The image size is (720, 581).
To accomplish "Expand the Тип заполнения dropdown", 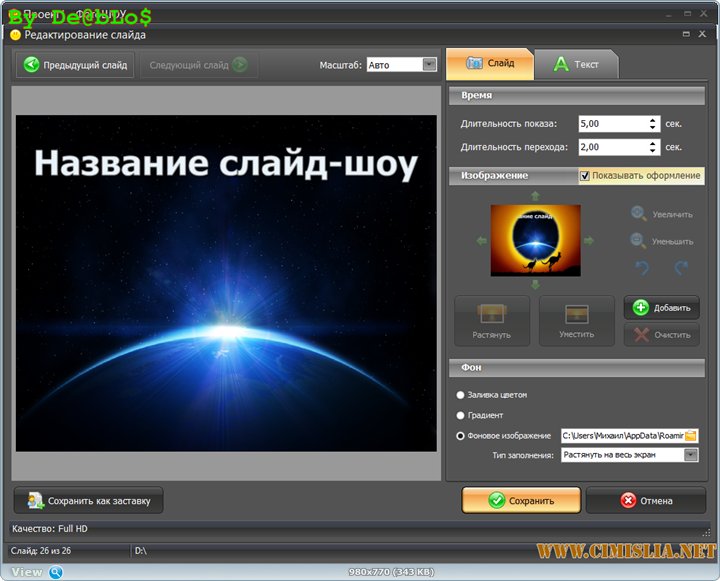I will [x=690, y=455].
